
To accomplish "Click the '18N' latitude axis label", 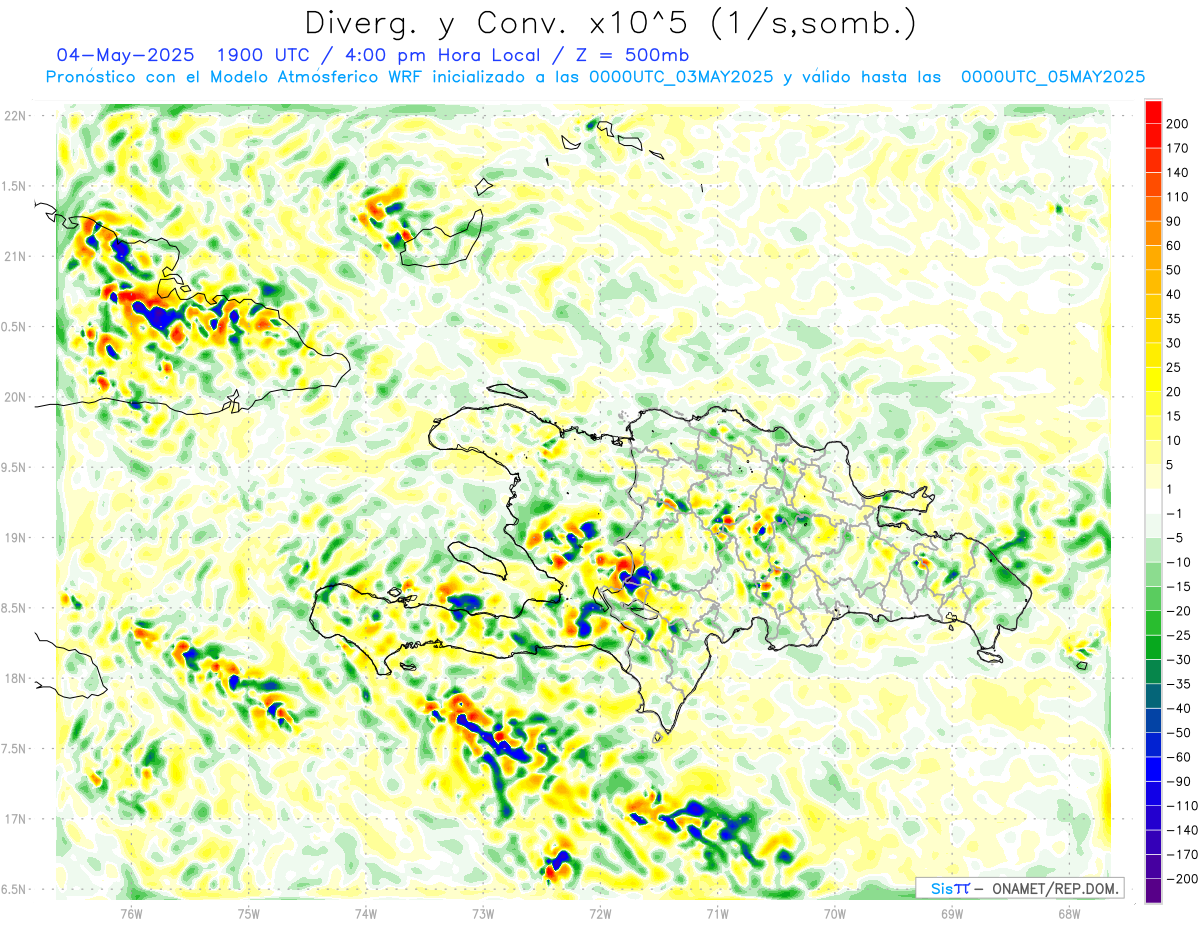I will pyautogui.click(x=15, y=678).
